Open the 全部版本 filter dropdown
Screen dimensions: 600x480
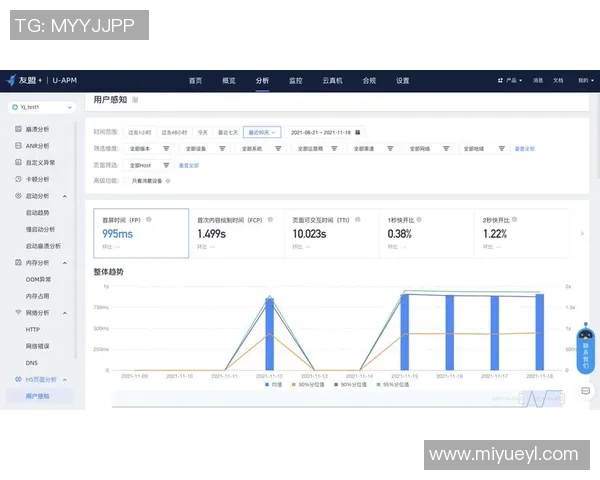[148, 149]
